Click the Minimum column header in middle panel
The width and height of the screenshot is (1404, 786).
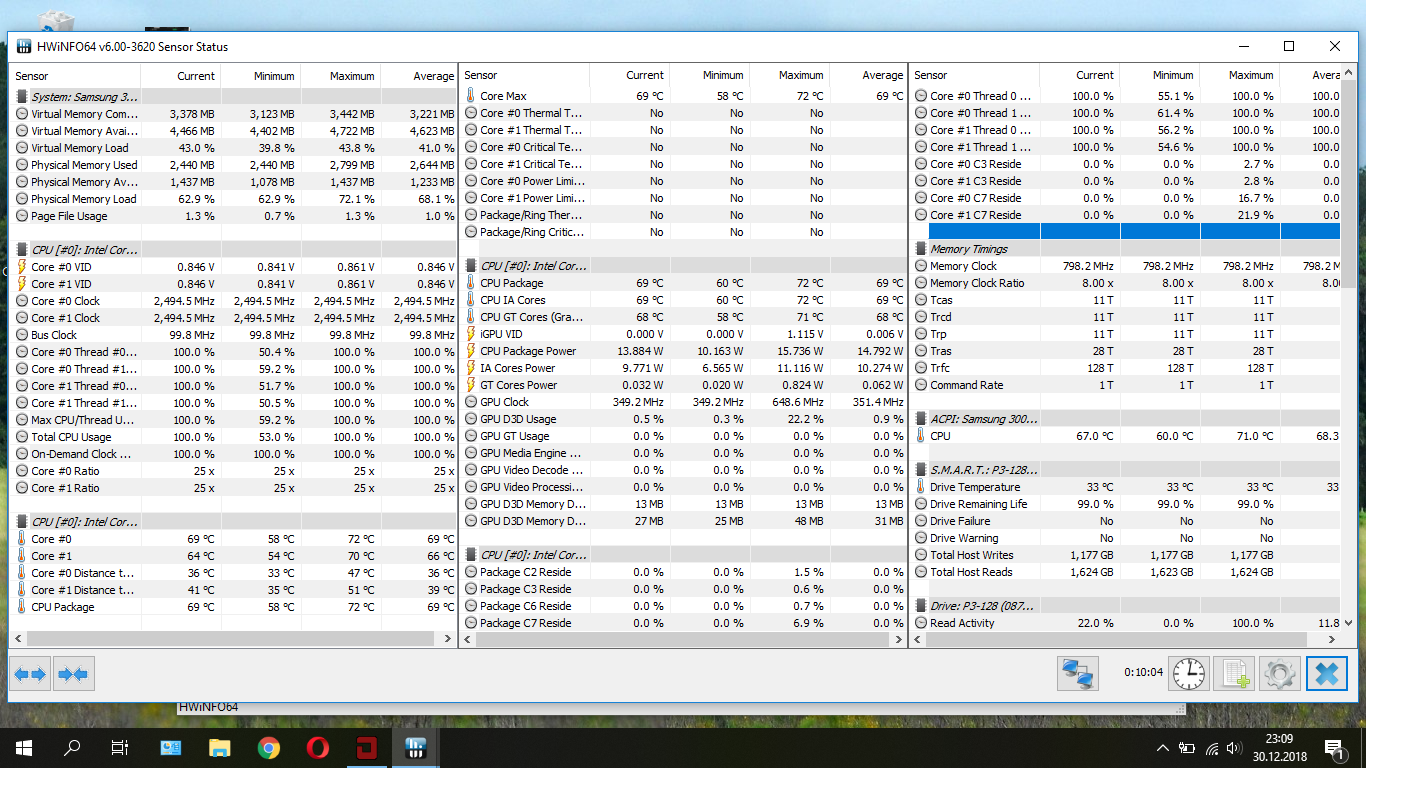click(710, 75)
